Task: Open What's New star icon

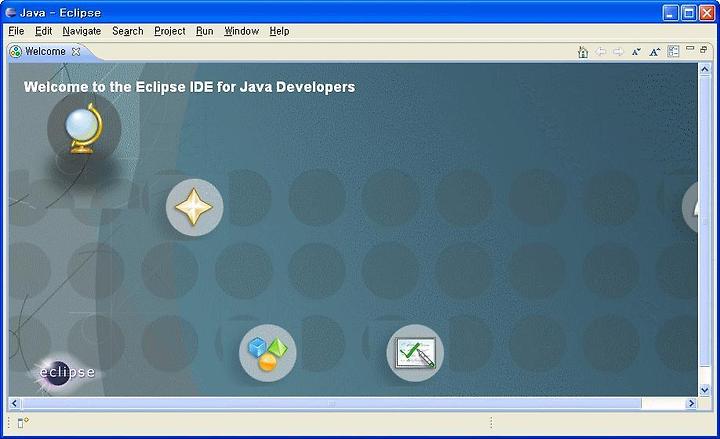Action: (194, 207)
